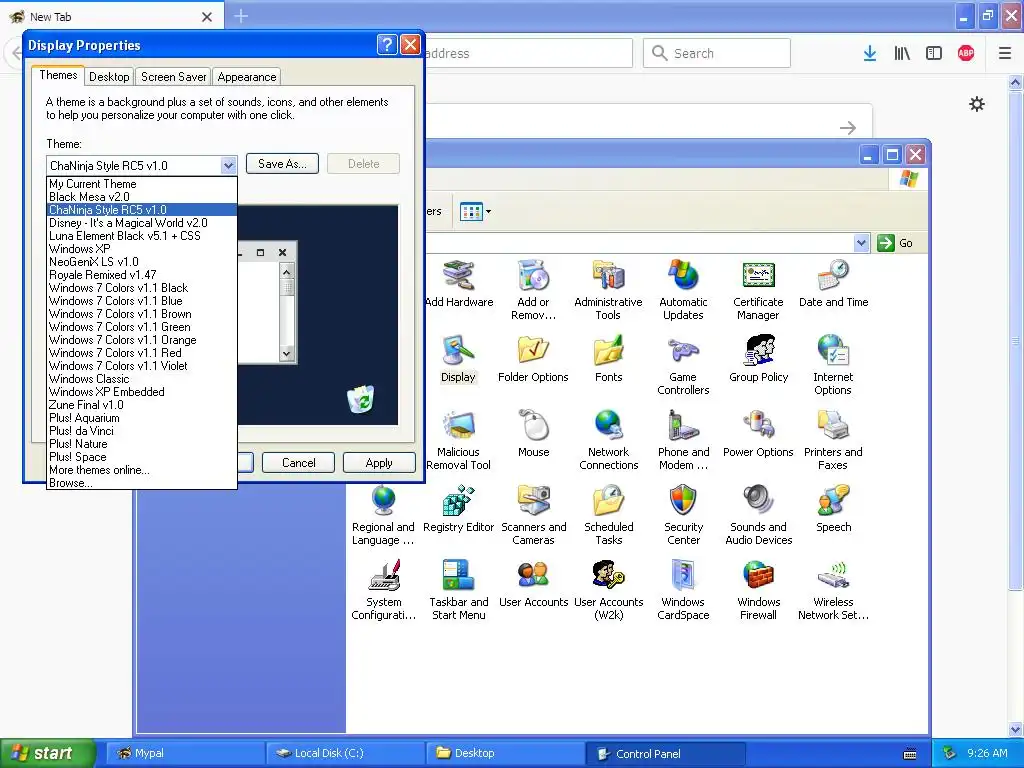Open the Mouse settings icon

pos(533,434)
